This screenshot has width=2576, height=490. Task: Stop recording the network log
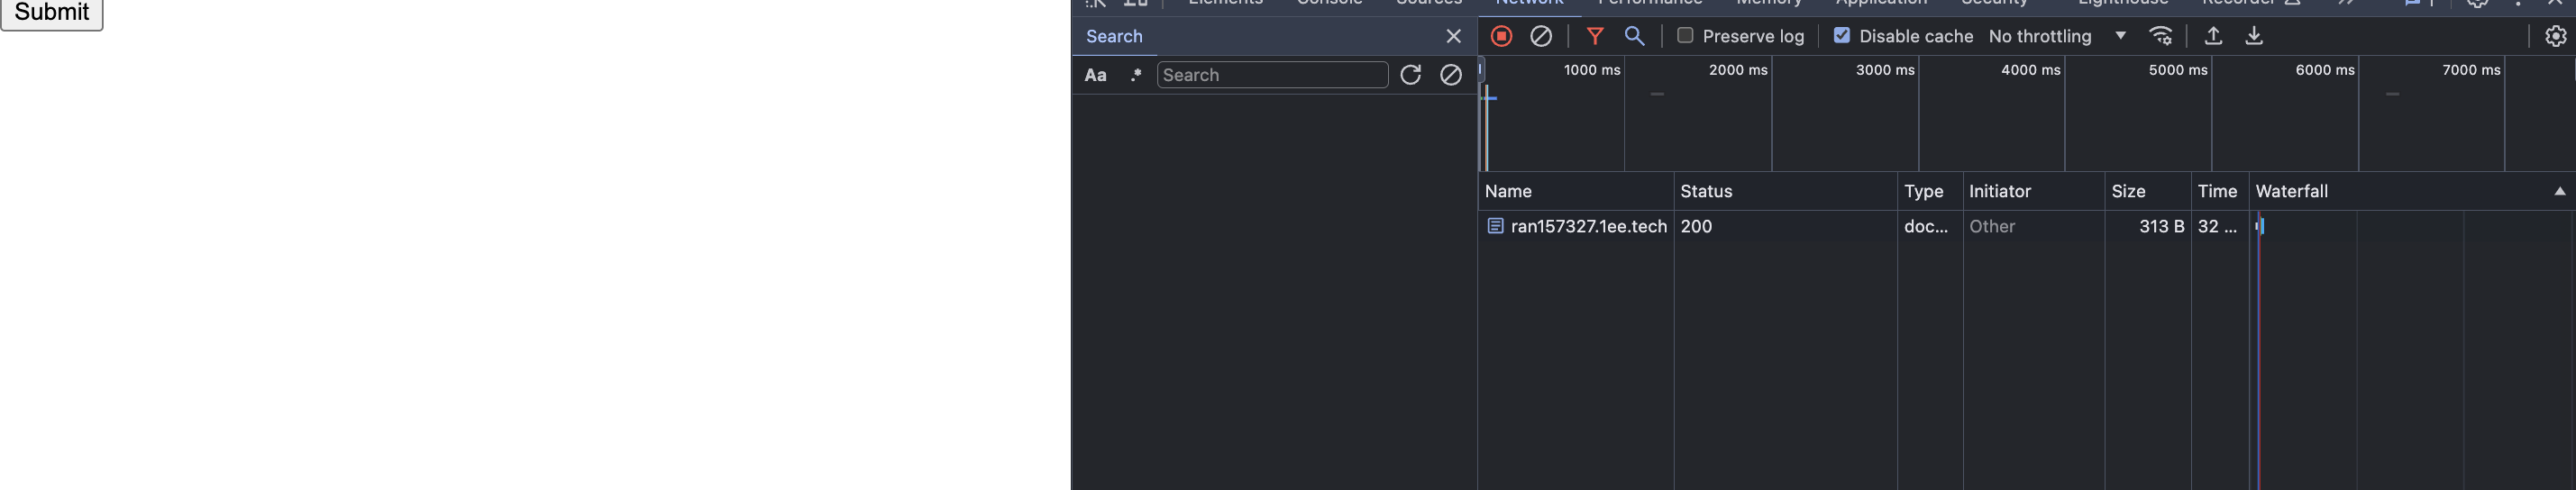(x=1501, y=36)
